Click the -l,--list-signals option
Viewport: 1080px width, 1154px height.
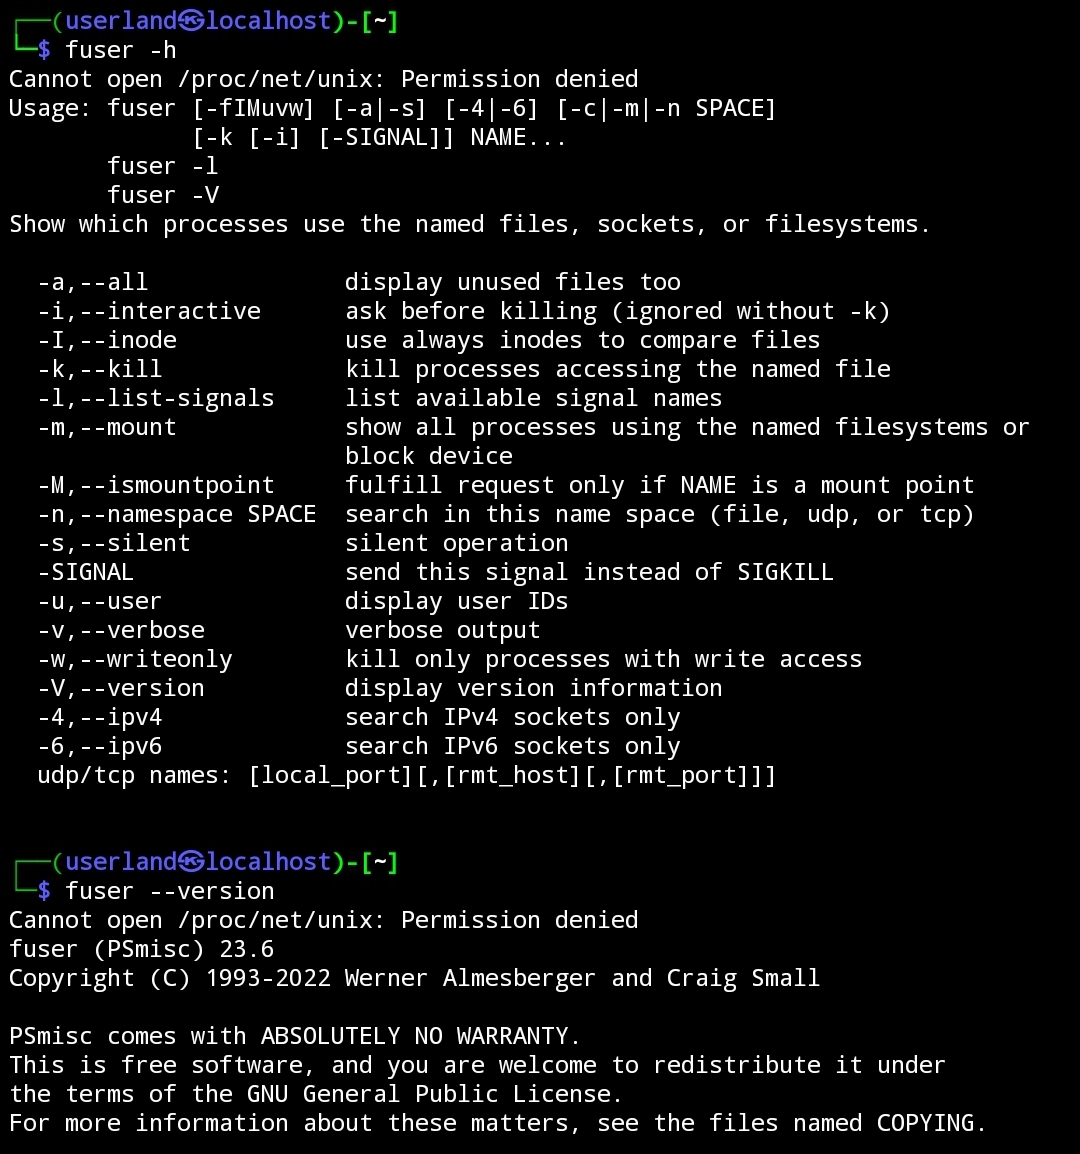pyautogui.click(x=155, y=398)
